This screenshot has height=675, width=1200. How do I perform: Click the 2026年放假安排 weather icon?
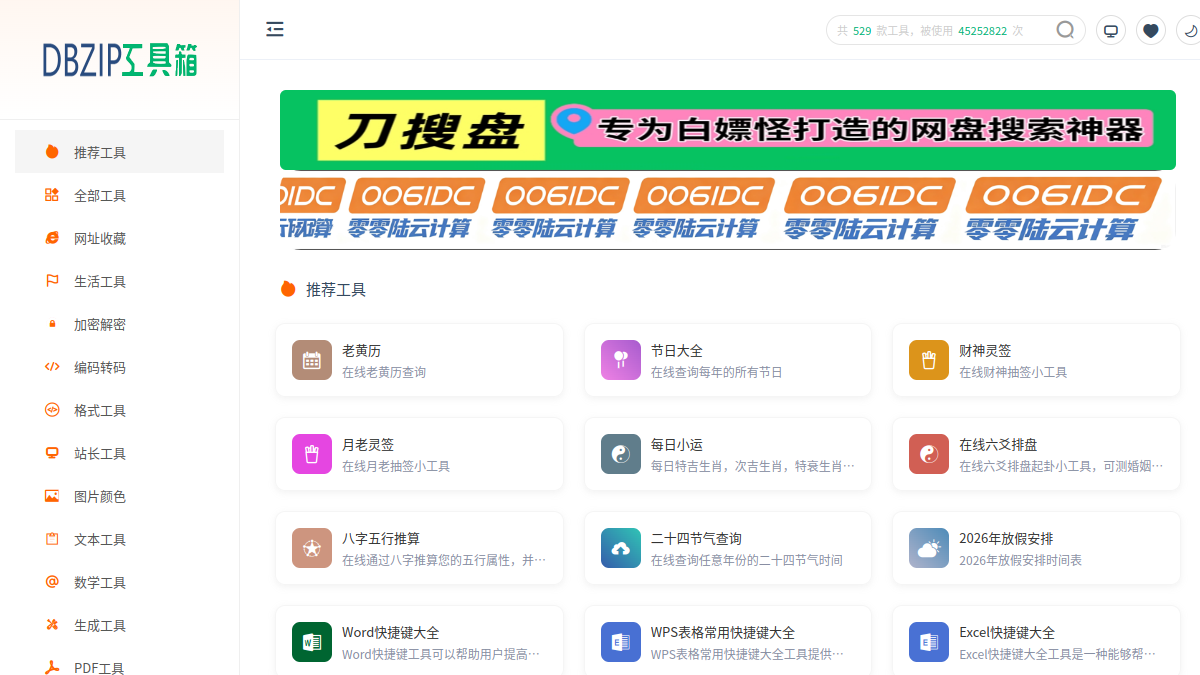tap(929, 548)
